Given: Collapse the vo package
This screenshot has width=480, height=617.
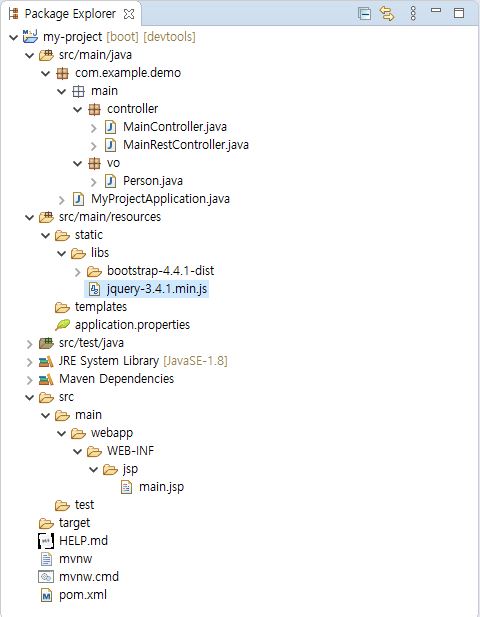Looking at the screenshot, I should 78,163.
